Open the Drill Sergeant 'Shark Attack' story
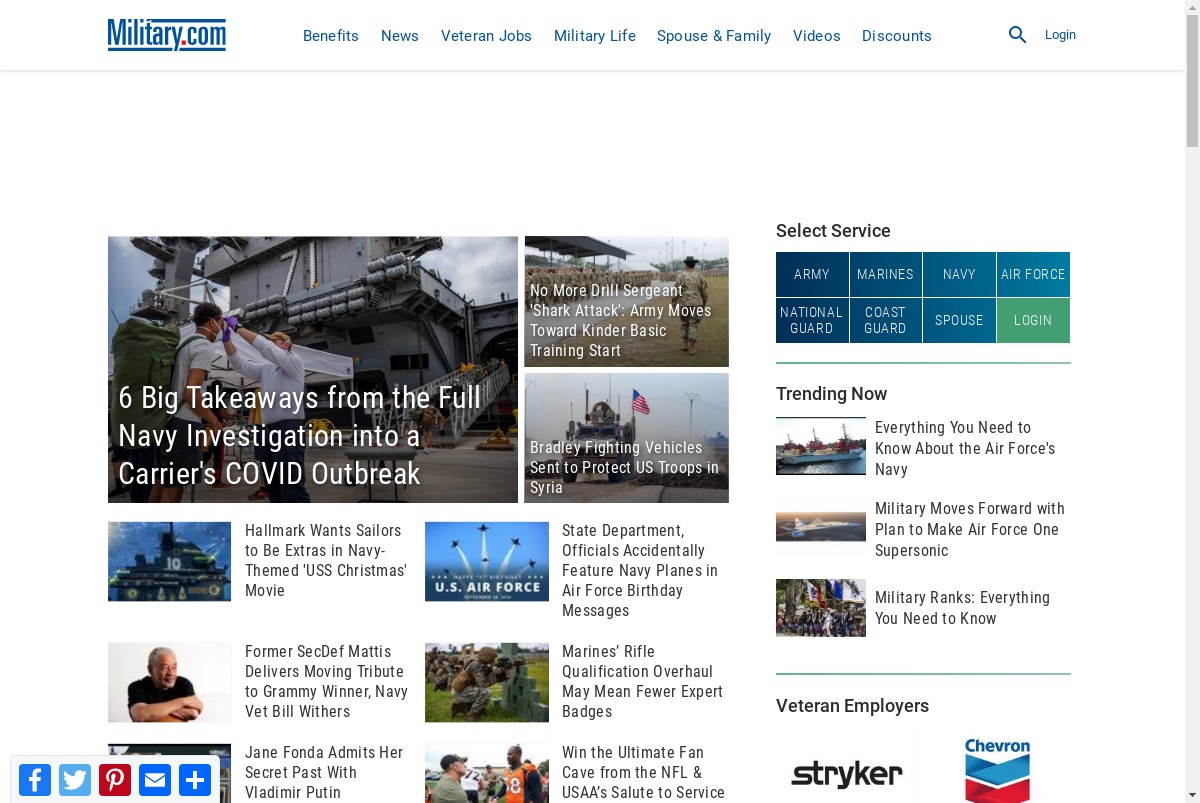This screenshot has width=1200, height=803. [626, 301]
